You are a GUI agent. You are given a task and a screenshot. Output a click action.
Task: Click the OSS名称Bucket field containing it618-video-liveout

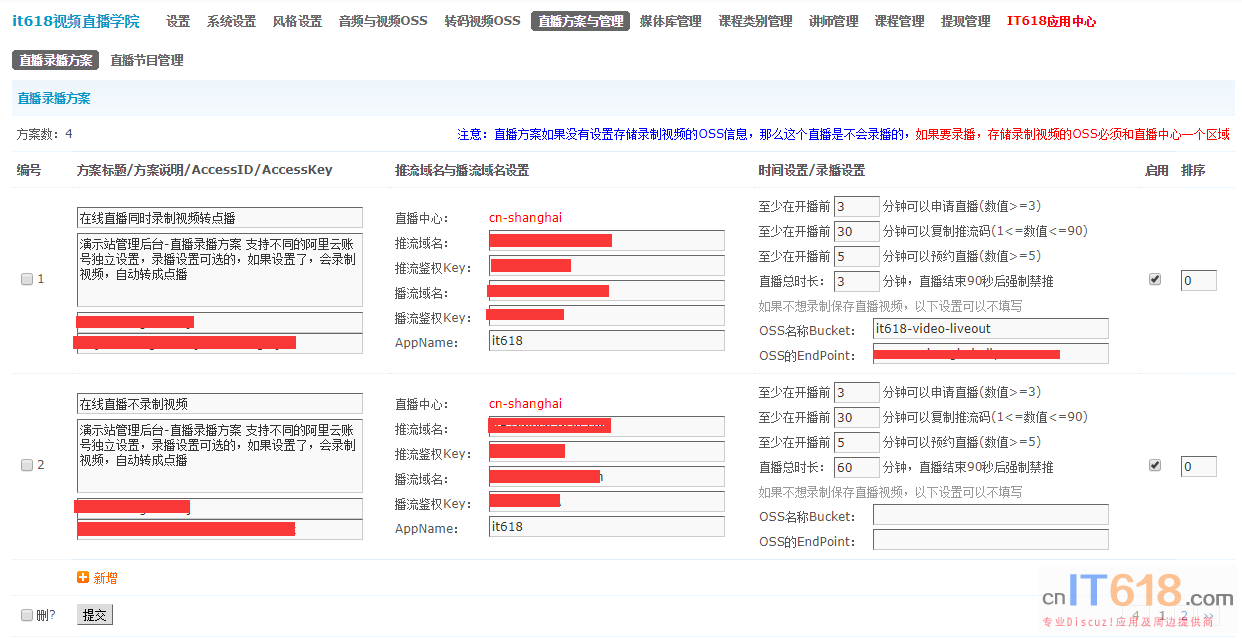[990, 329]
